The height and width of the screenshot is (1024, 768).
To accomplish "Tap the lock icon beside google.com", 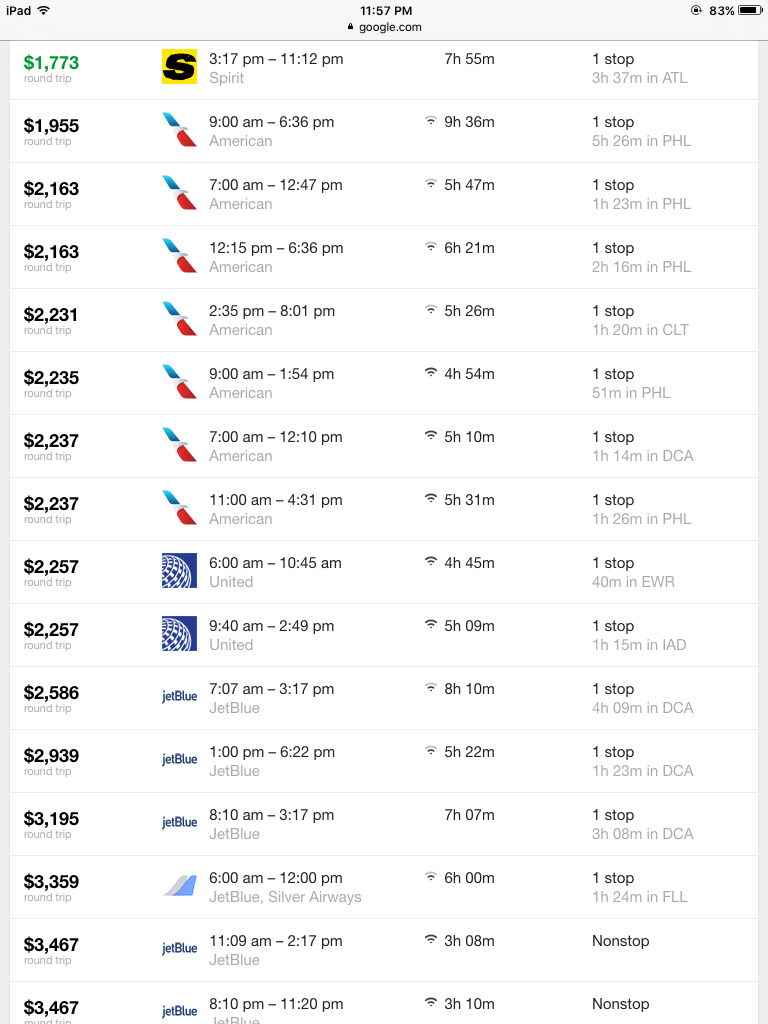I will (351, 27).
